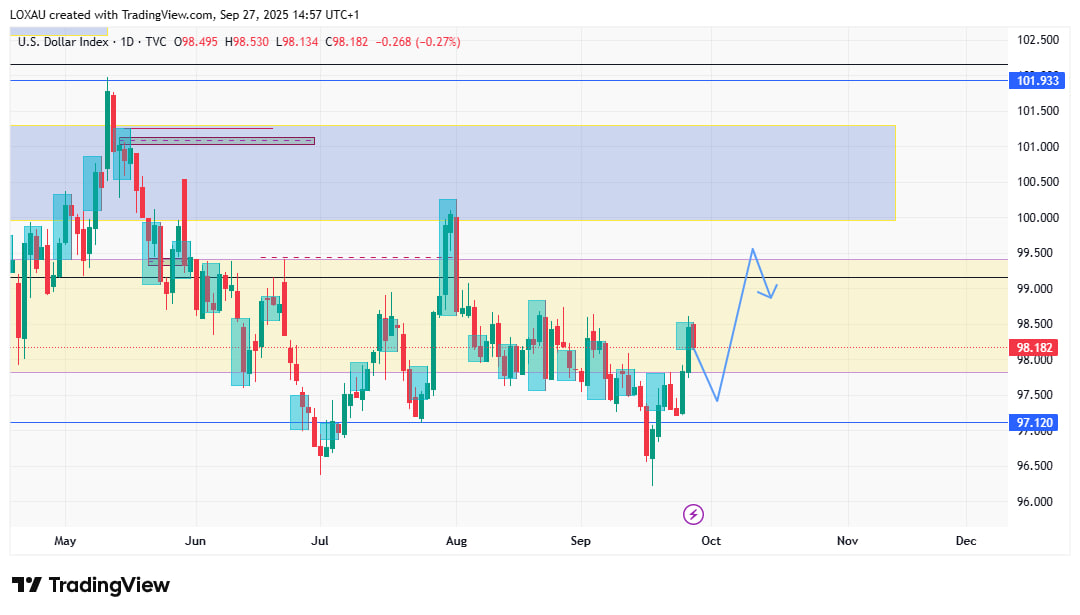Click the U.S. Dollar Index symbol title

coord(62,42)
